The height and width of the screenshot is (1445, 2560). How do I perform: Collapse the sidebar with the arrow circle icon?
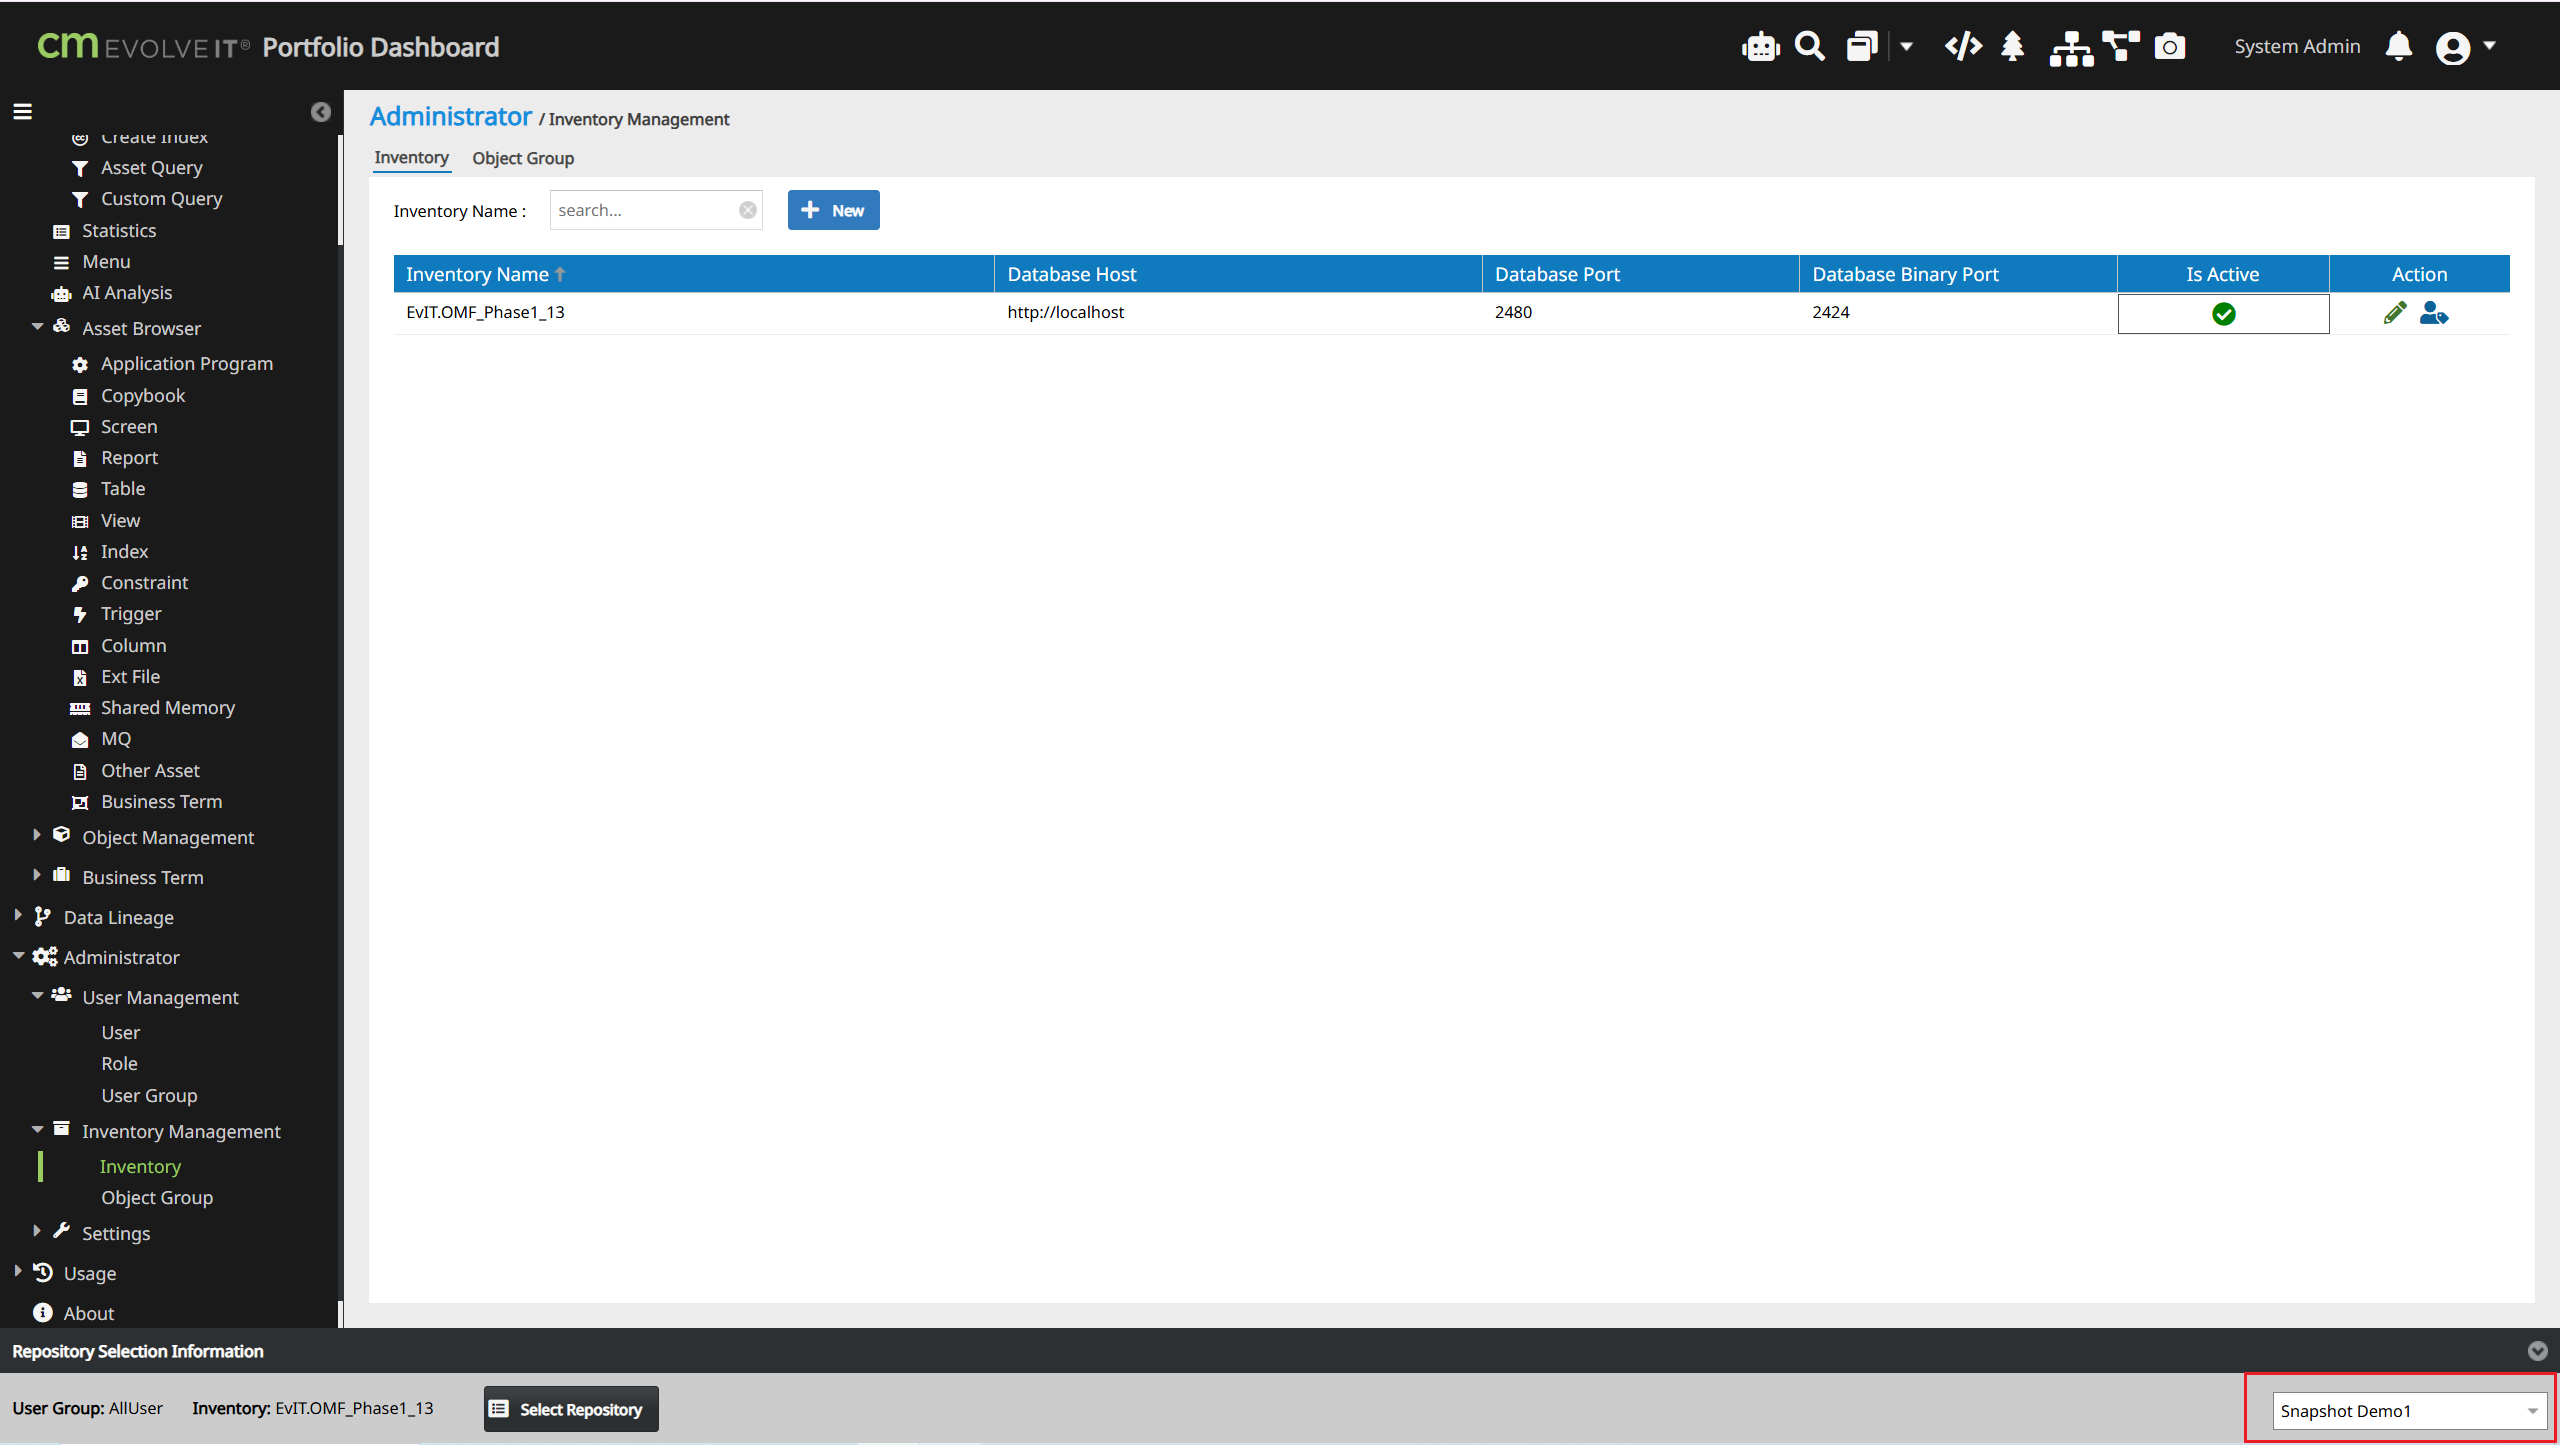pos(320,112)
